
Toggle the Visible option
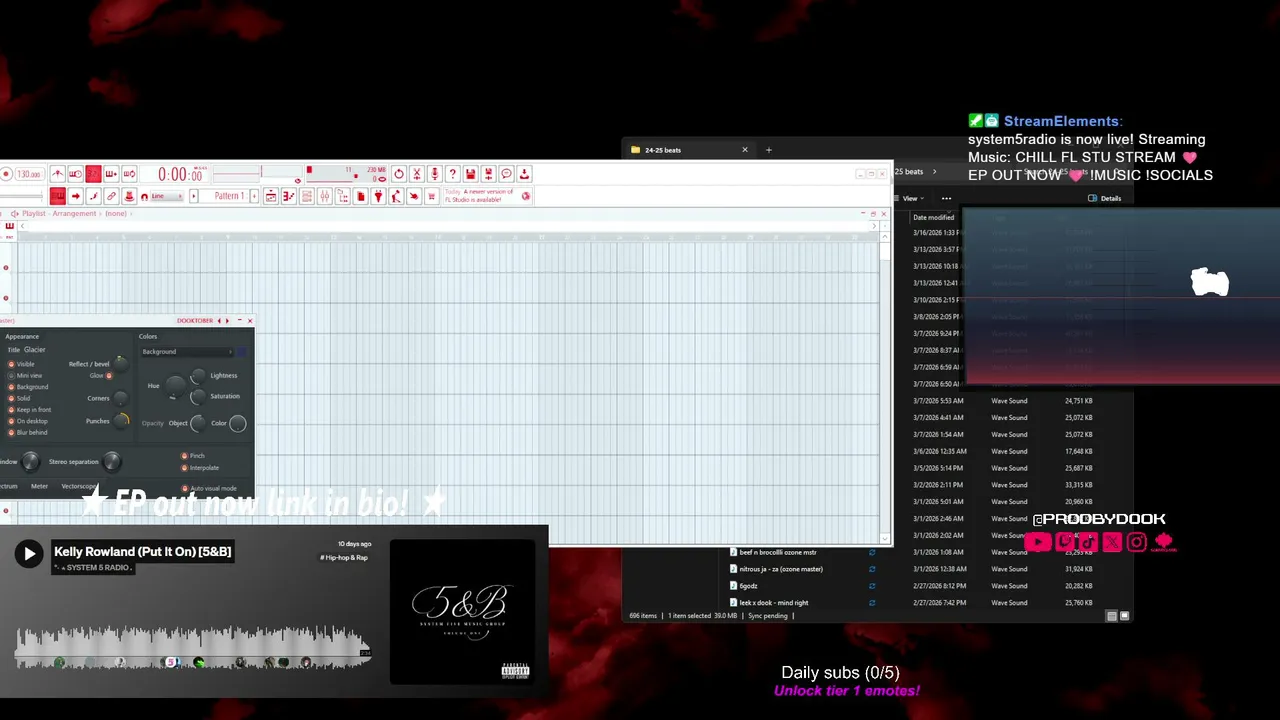point(12,364)
